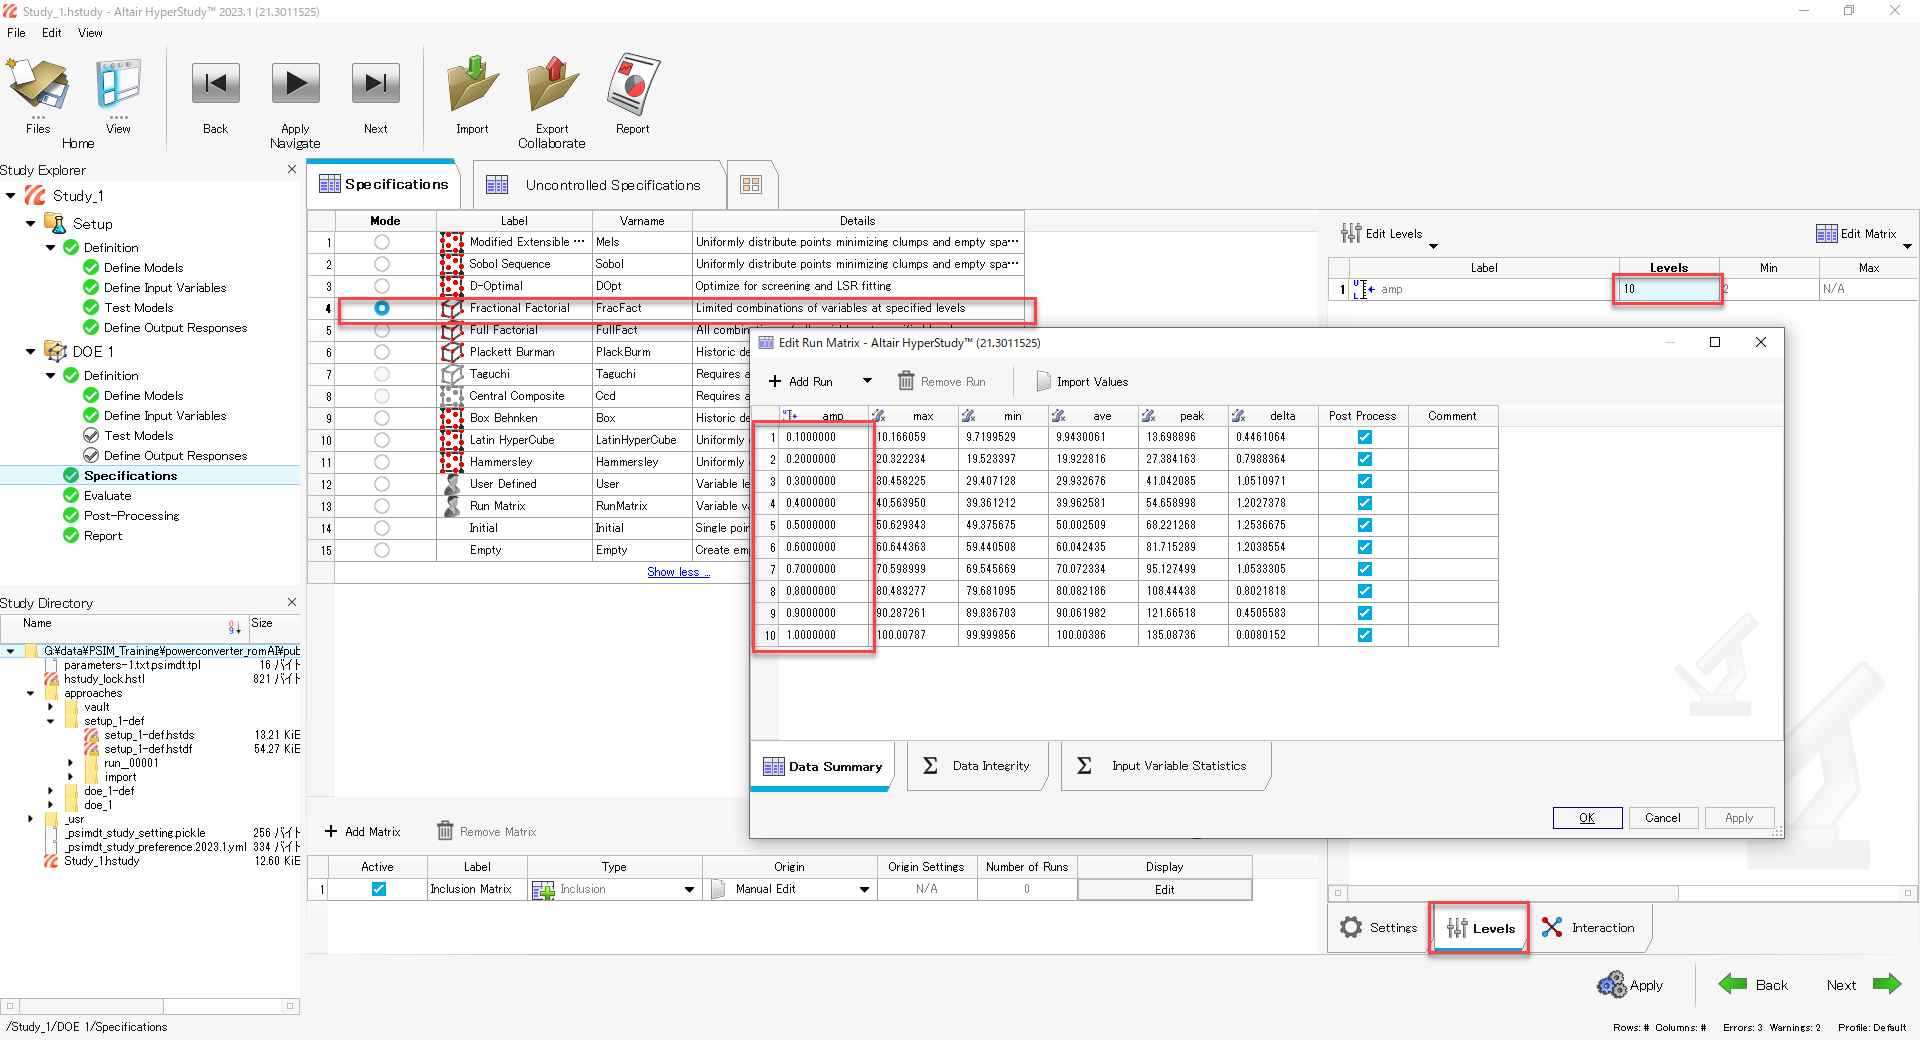Click the Show less link
This screenshot has width=1920, height=1040.
tap(678, 572)
